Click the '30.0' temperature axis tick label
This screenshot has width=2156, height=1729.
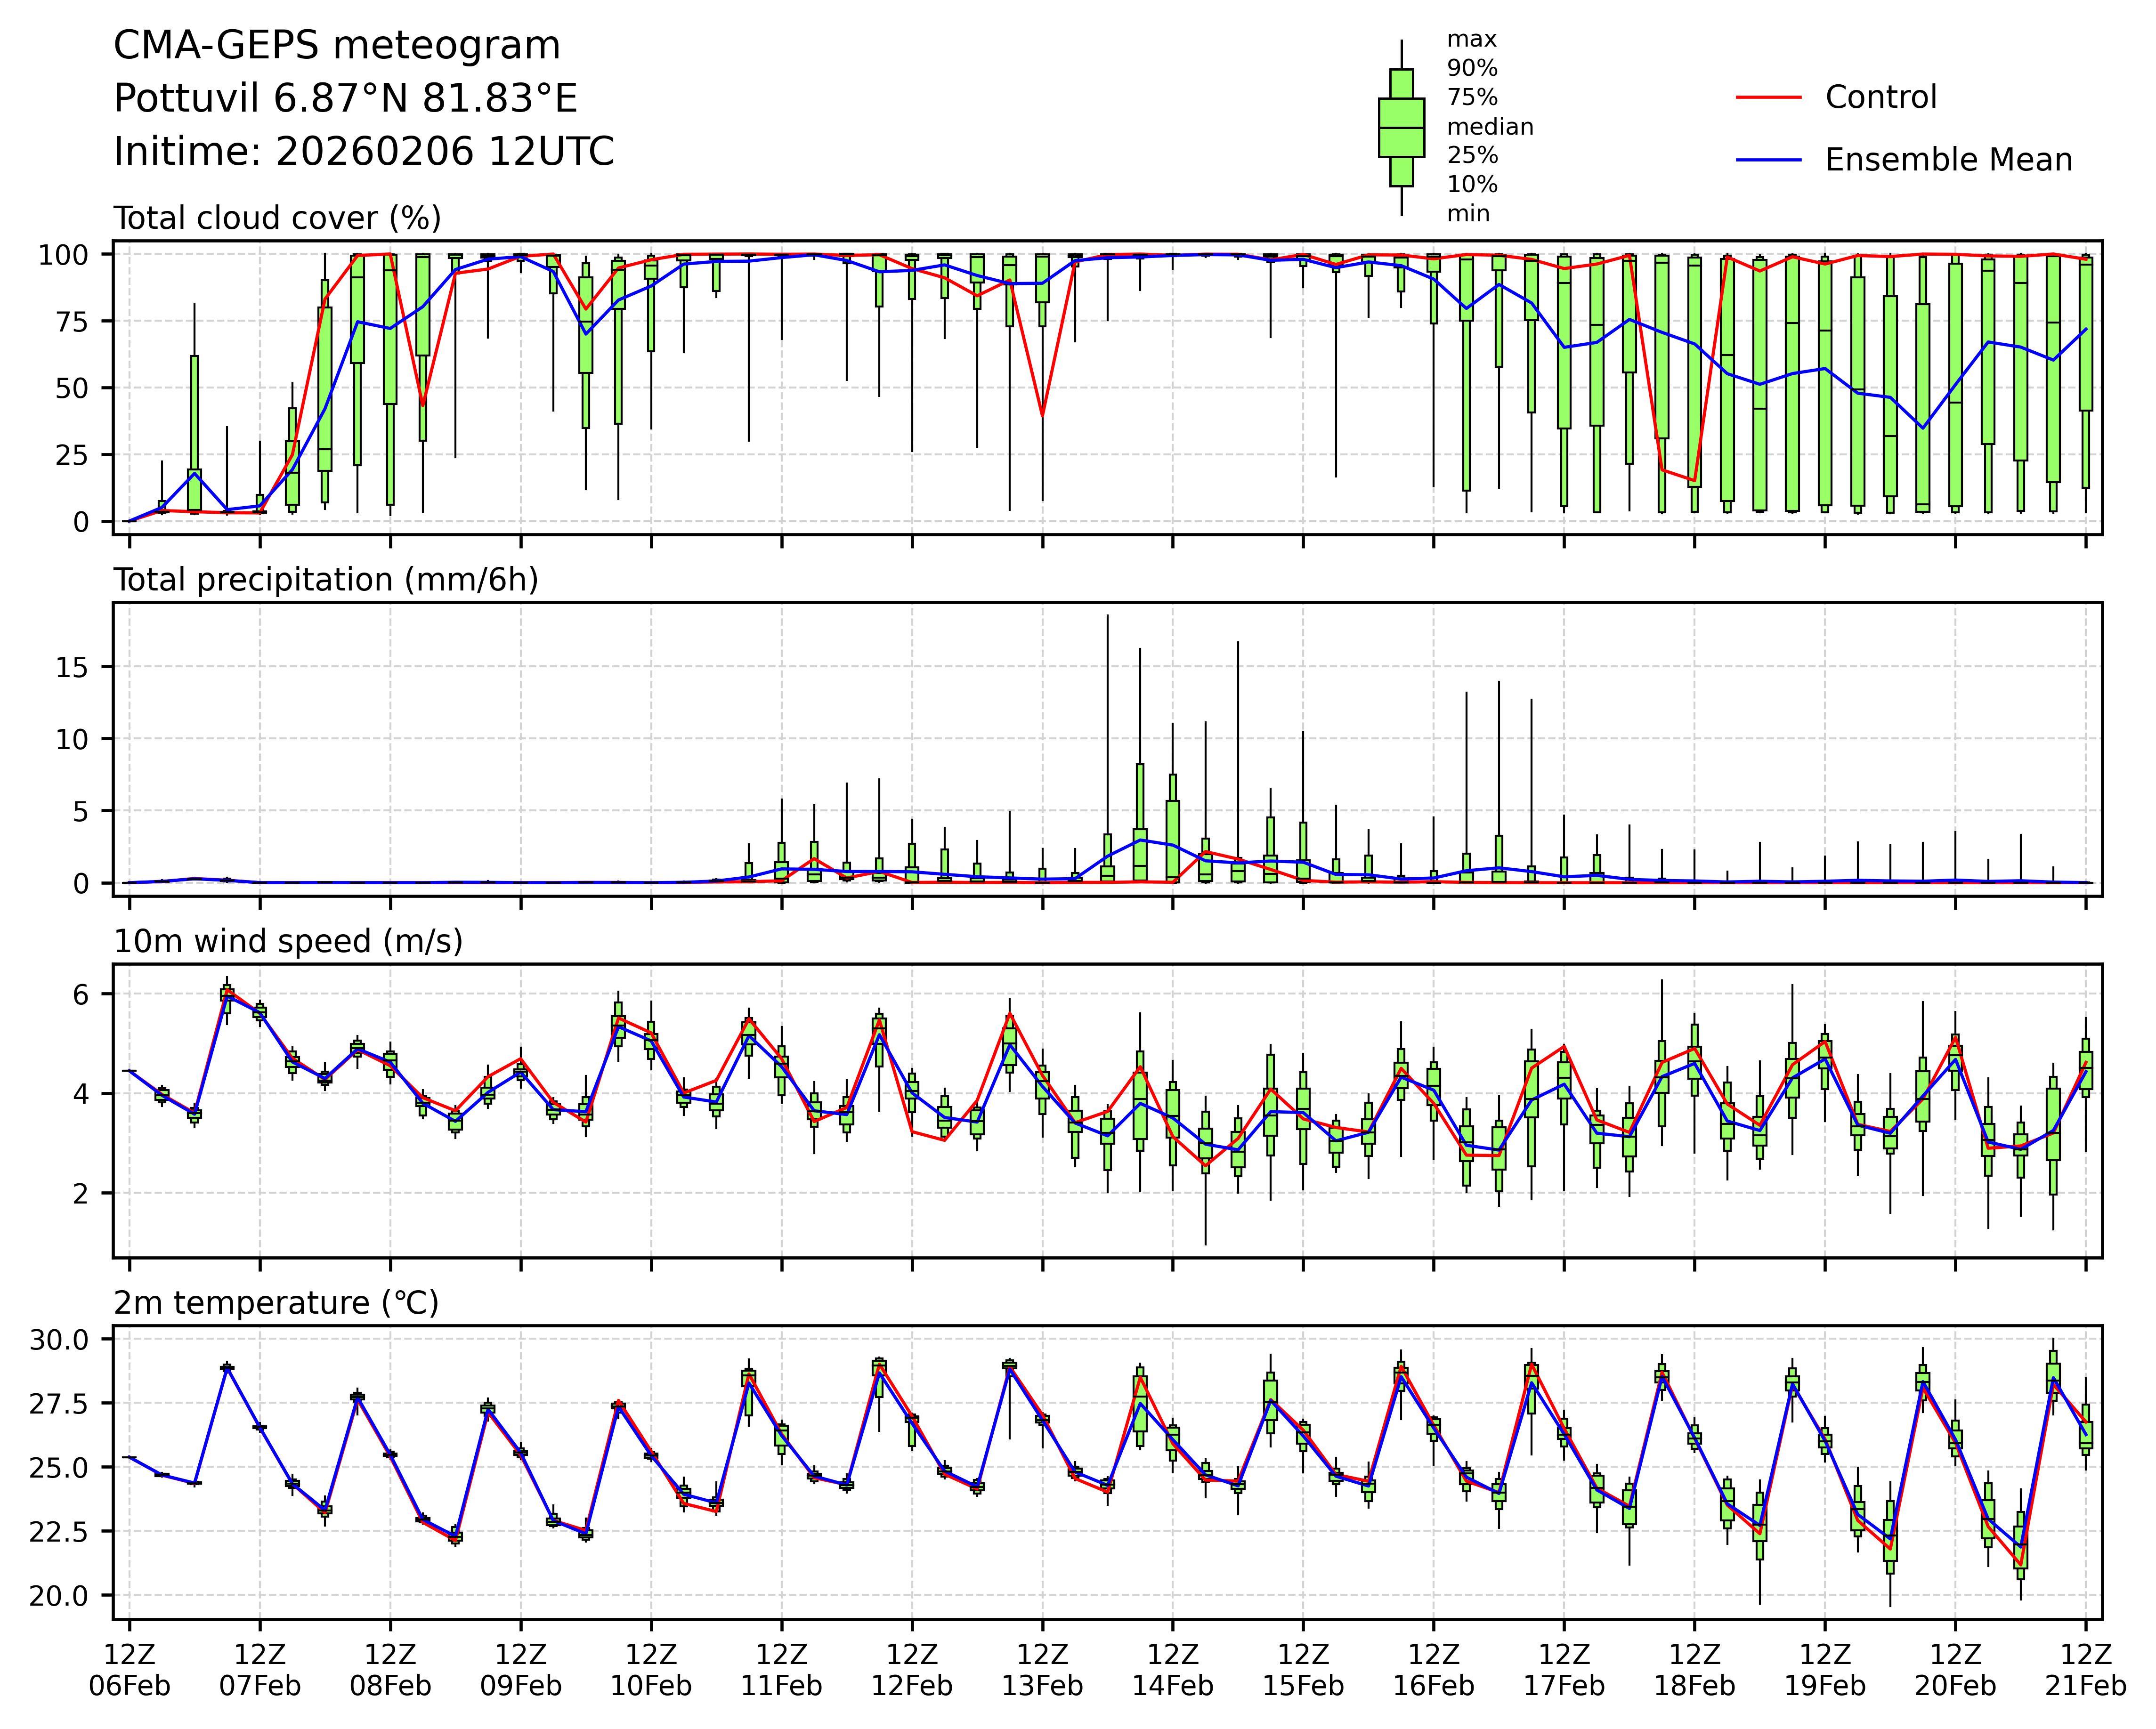[x=58, y=1340]
